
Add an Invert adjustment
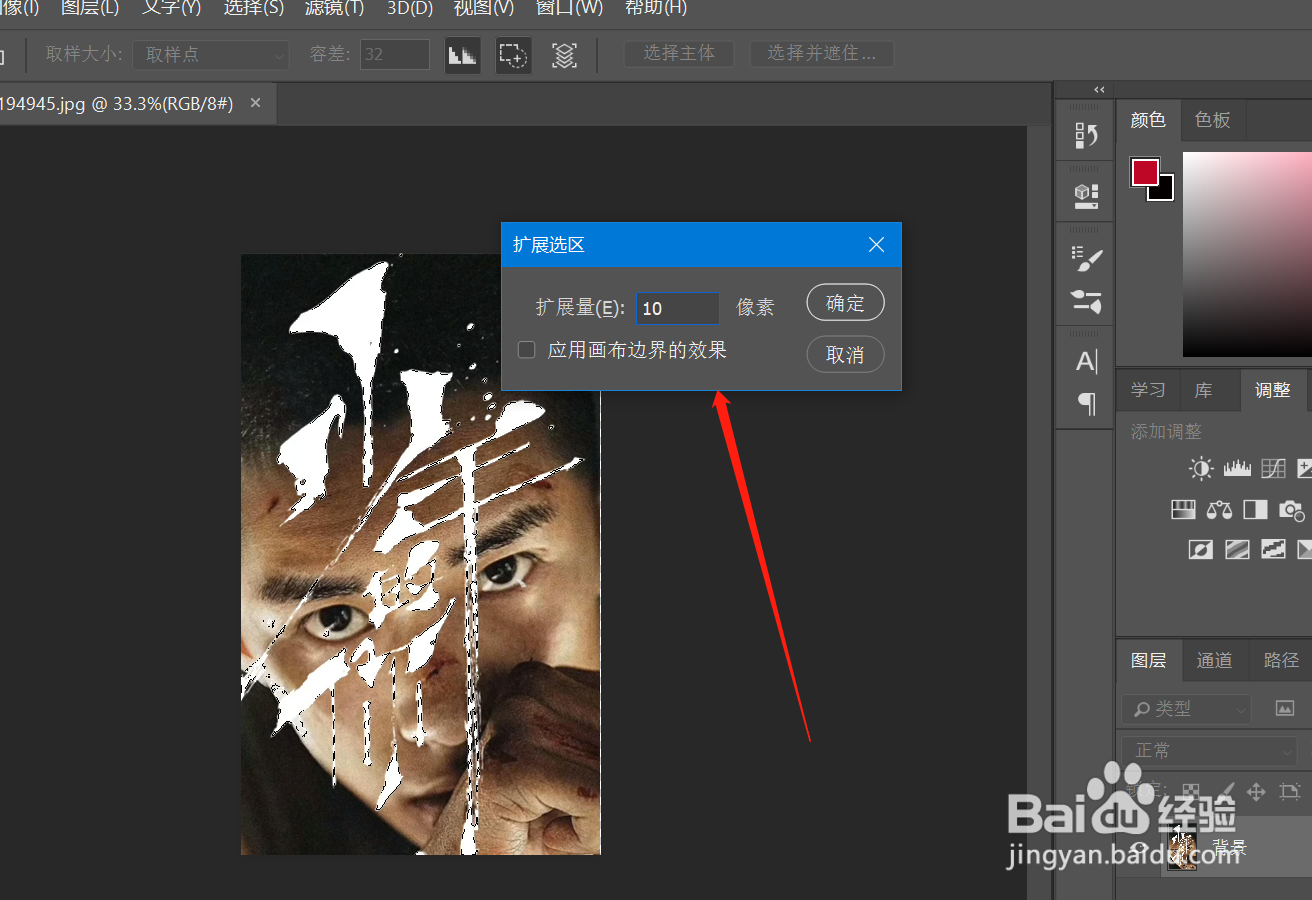pos(1201,549)
